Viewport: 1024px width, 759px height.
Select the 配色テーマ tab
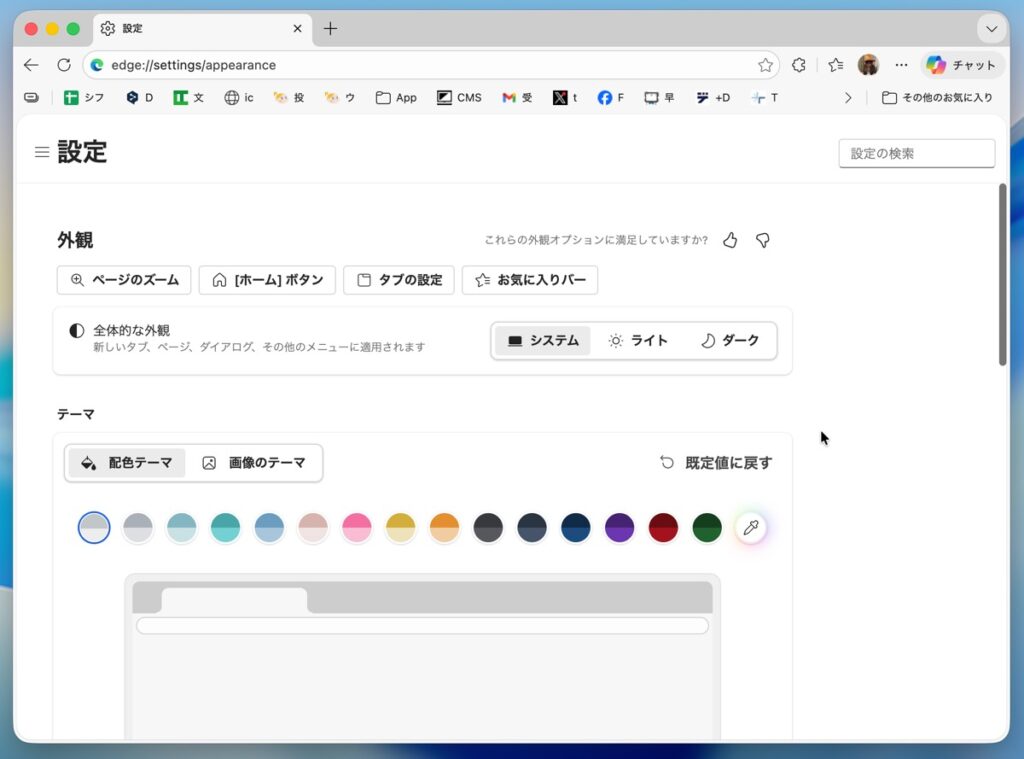click(x=127, y=463)
